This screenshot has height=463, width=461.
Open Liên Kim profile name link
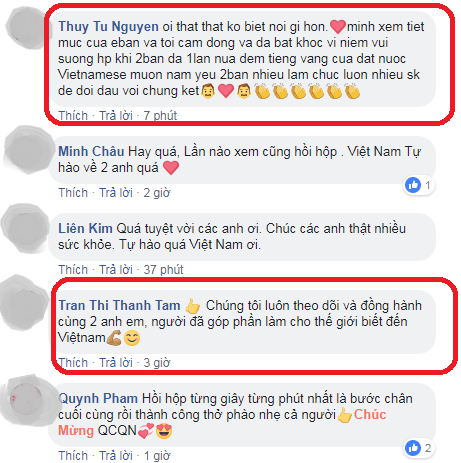pos(85,229)
